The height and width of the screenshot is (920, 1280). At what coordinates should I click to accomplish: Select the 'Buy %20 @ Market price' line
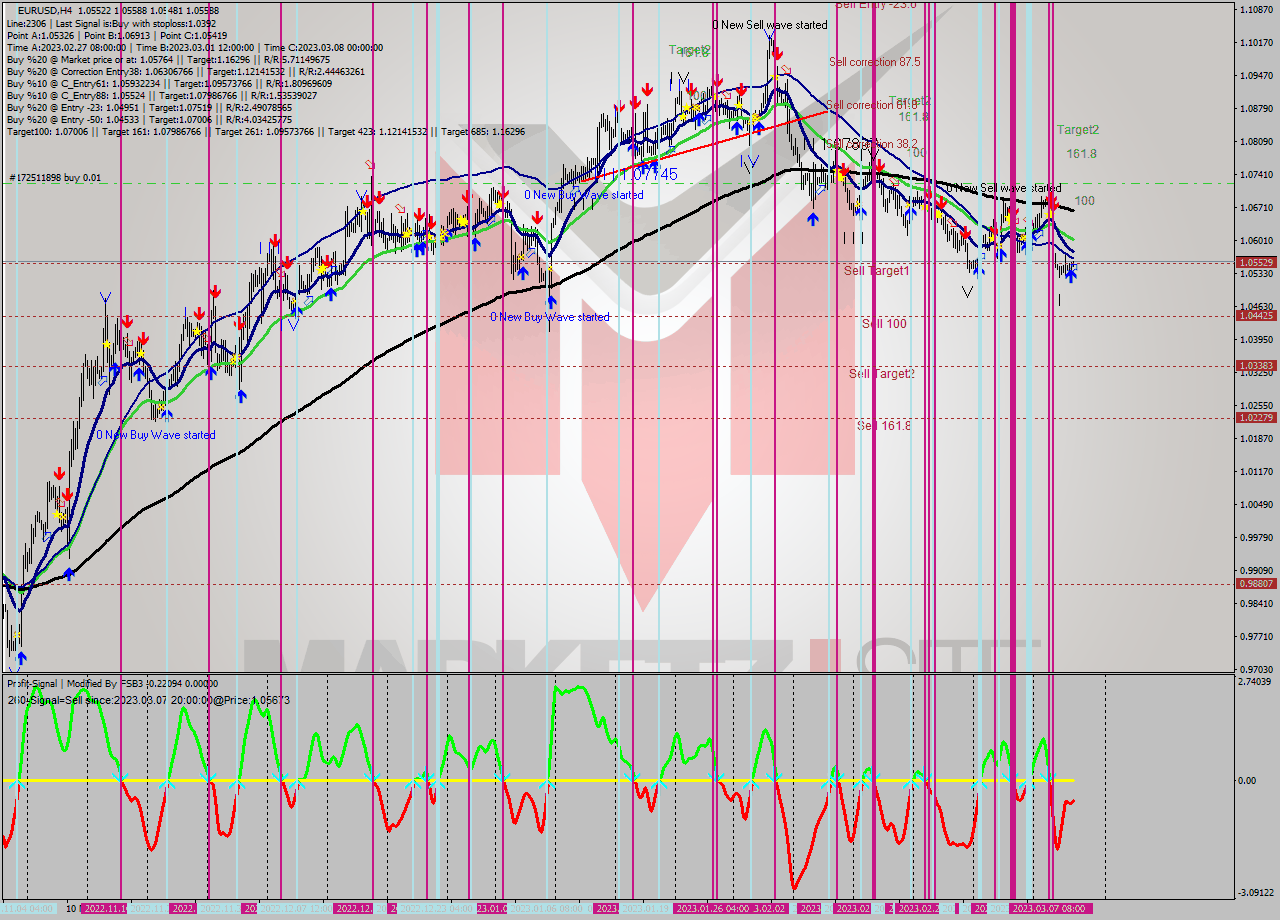click(168, 59)
